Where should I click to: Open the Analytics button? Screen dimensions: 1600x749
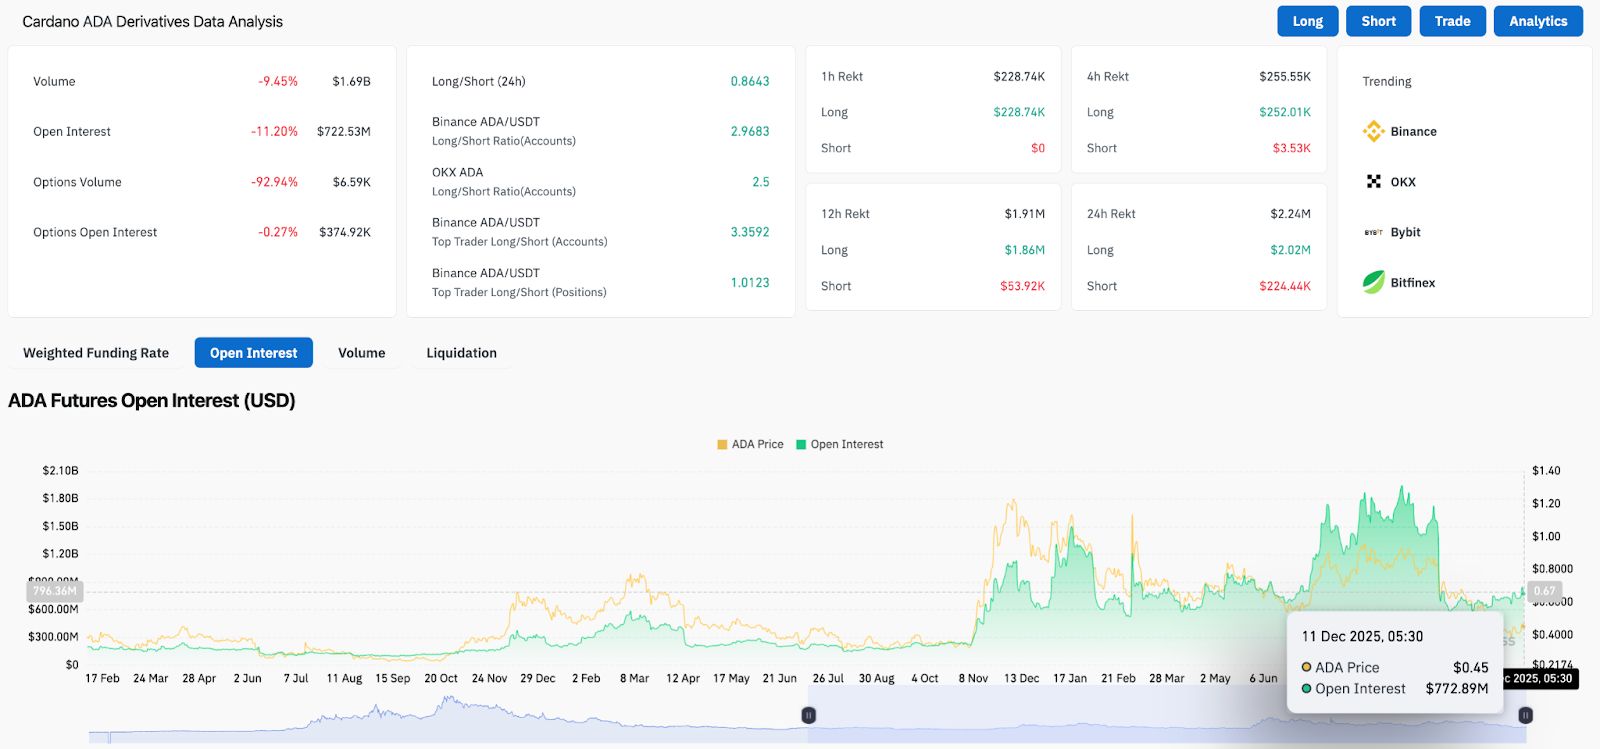[x=1537, y=21]
